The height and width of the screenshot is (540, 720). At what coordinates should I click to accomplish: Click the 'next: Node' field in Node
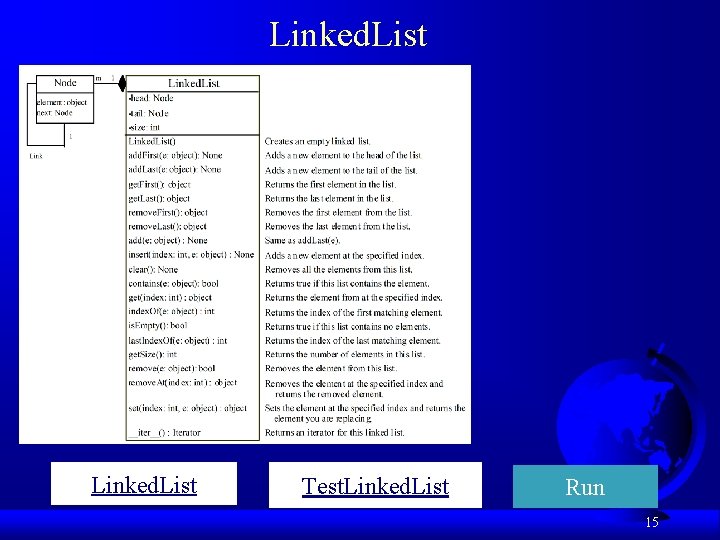[55, 112]
